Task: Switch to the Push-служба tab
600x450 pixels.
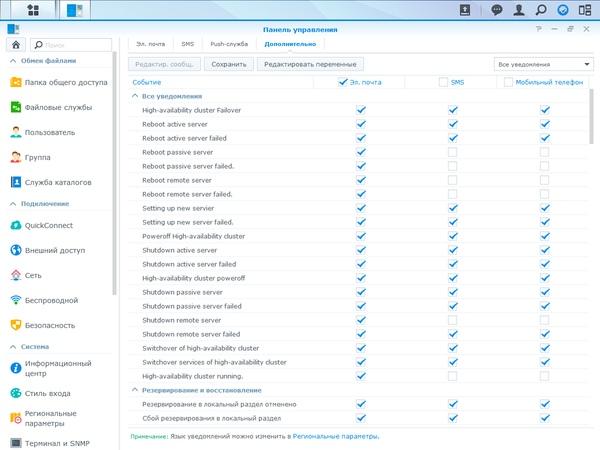Action: click(x=229, y=44)
